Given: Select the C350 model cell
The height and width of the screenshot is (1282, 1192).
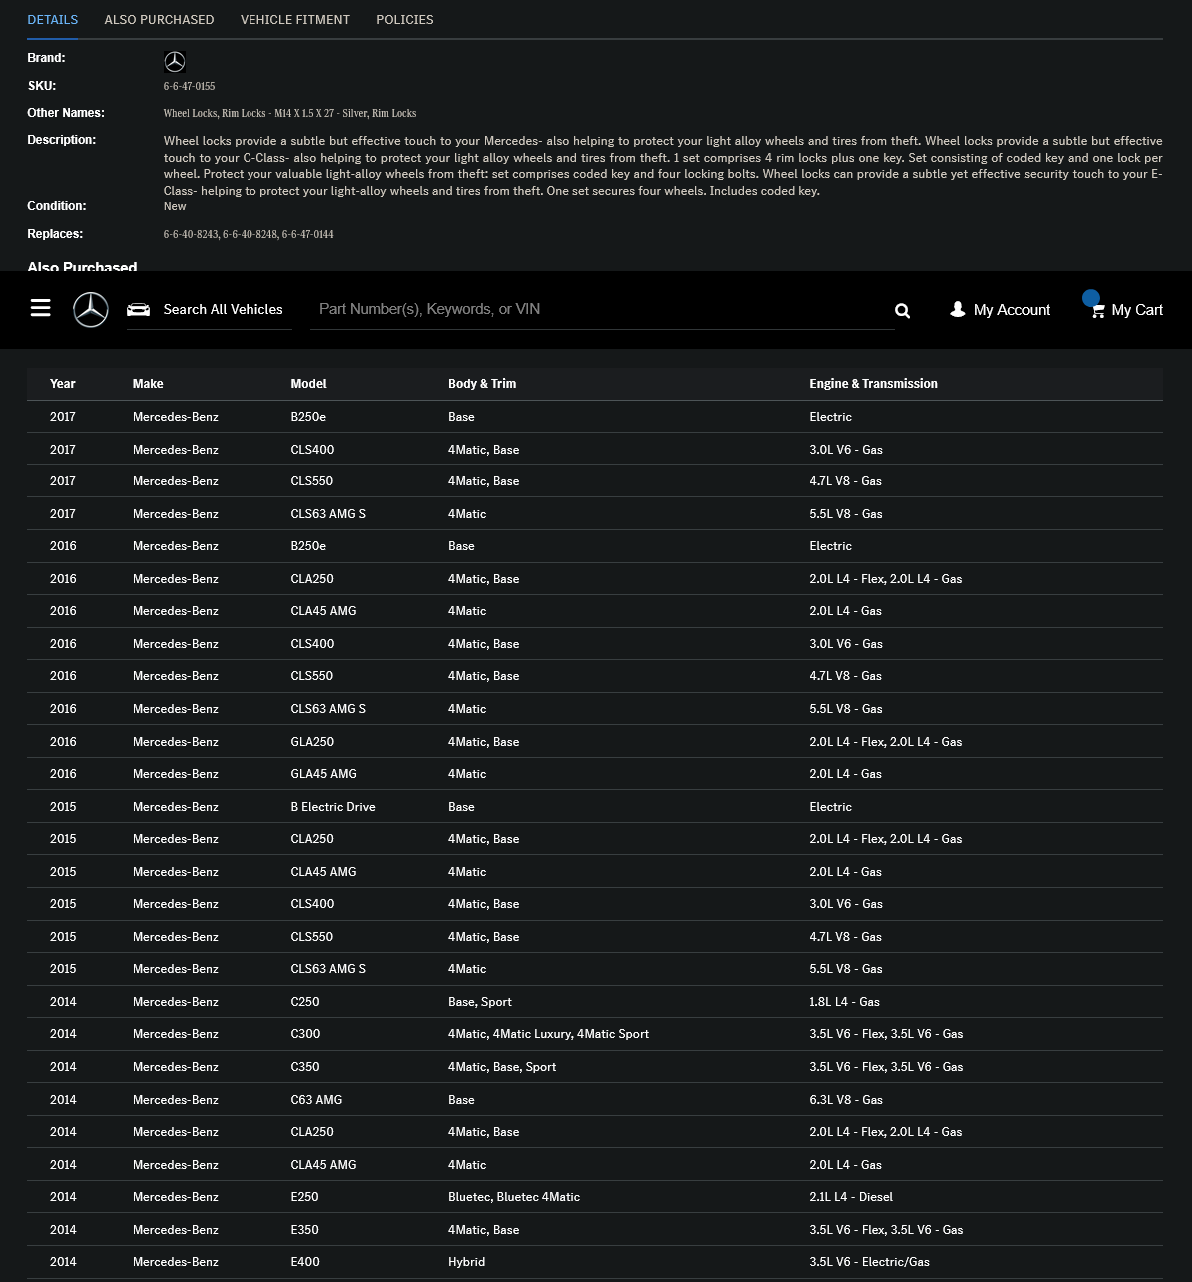Looking at the screenshot, I should 305,1067.
